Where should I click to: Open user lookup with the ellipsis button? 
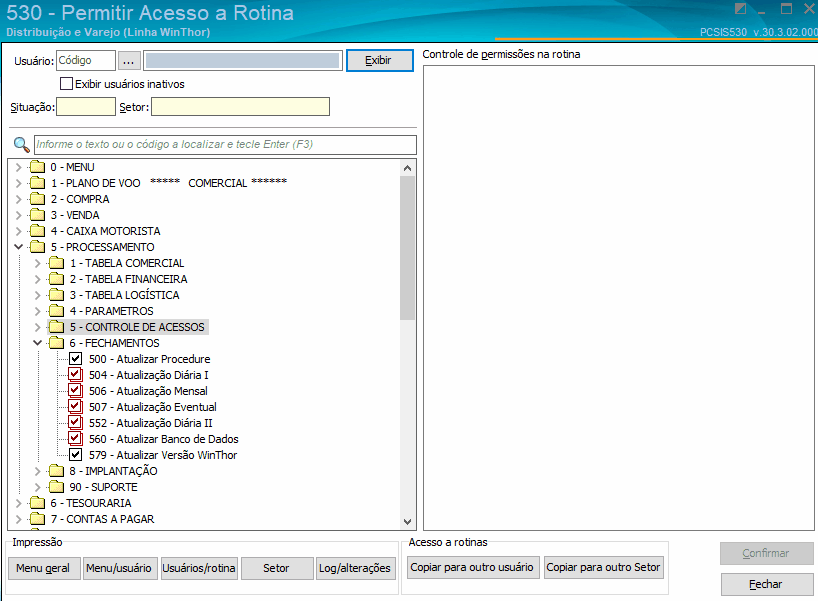129,61
